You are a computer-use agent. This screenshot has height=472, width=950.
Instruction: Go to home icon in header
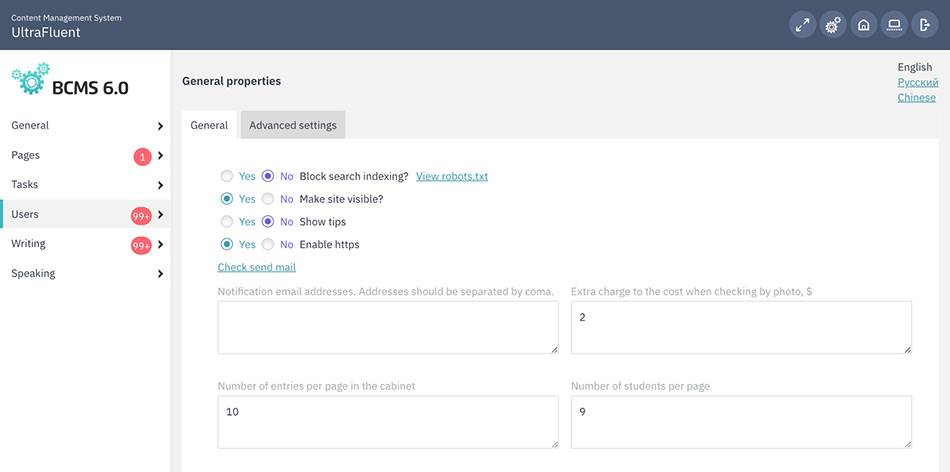pyautogui.click(x=864, y=25)
